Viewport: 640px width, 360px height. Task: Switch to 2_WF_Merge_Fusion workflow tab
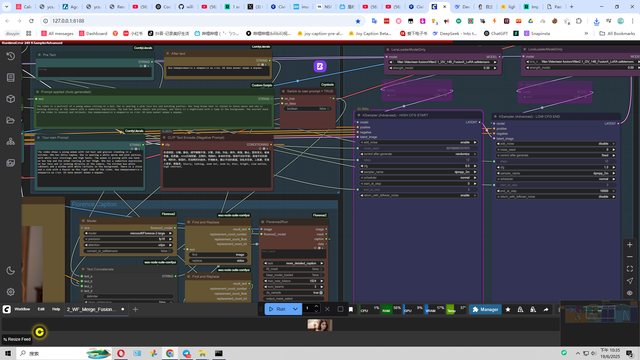click(x=91, y=309)
